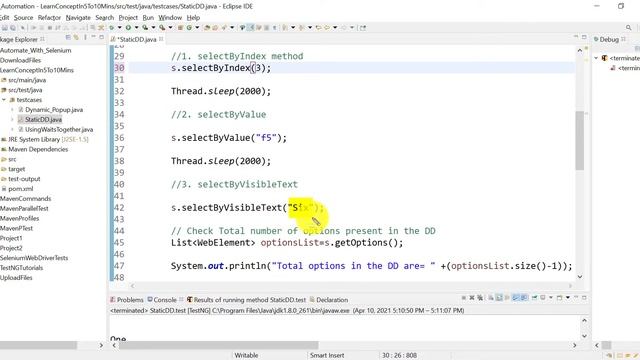This screenshot has height=360, width=640.
Task: Click the magnifier search icon at top right
Action: [x=629, y=28]
